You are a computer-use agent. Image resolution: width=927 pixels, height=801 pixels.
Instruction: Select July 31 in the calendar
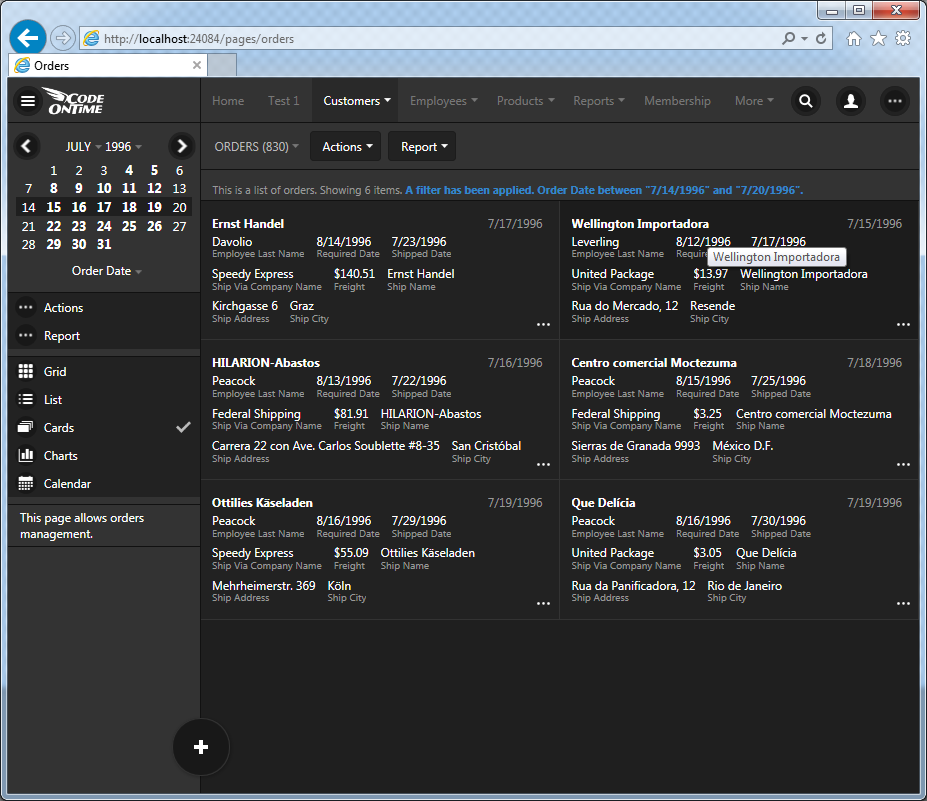click(x=104, y=244)
